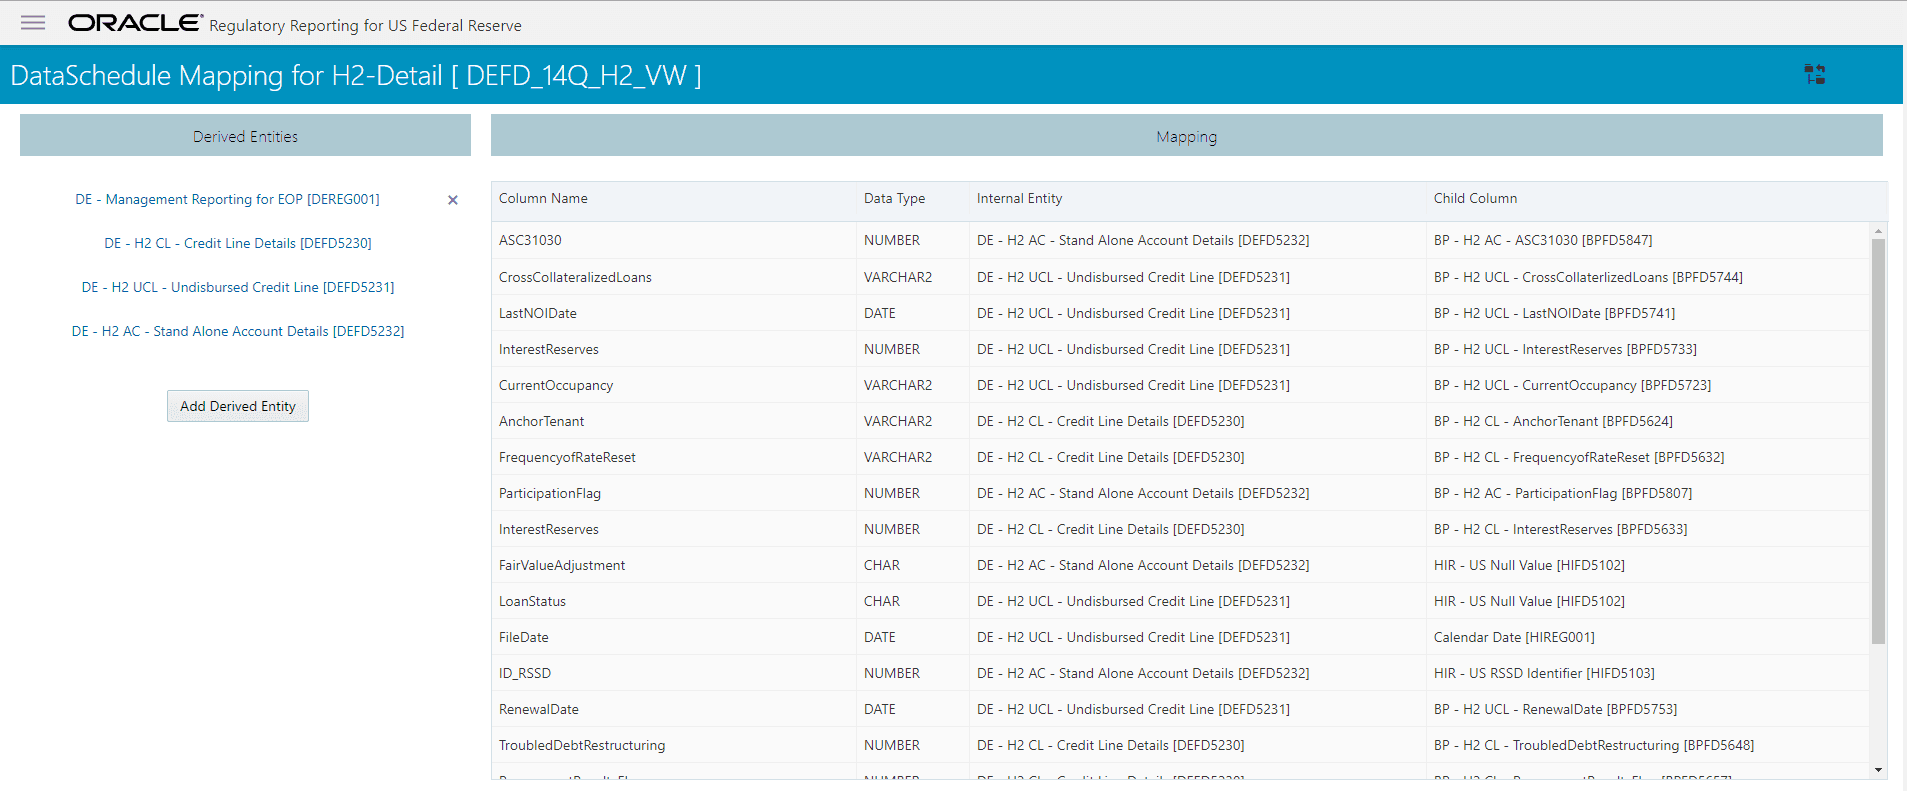Open DE - H2 AC Stand Alone Account Details link
This screenshot has height=791, width=1907.
click(238, 331)
